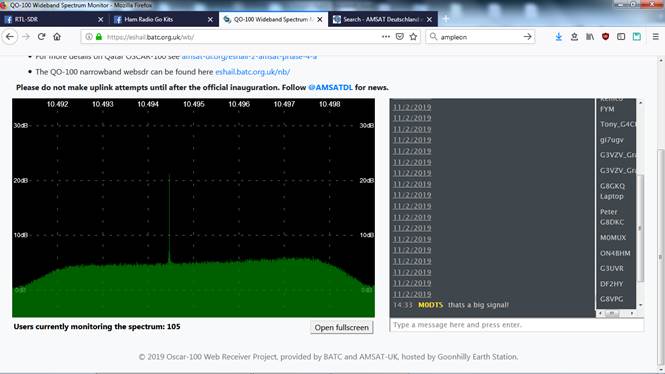This screenshot has width=665, height=374.
Task: Go to the Firefox home page icon
Action: 57,37
